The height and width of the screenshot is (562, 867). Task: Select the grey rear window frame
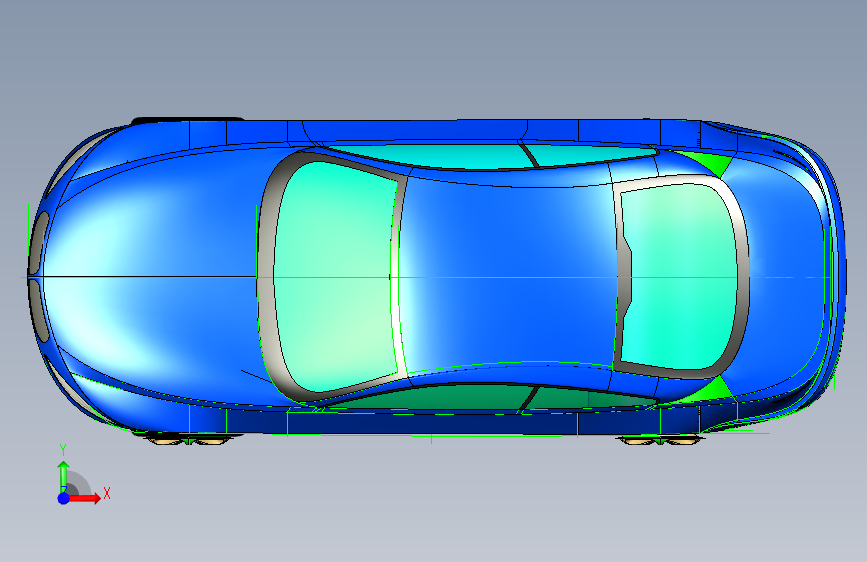click(742, 277)
